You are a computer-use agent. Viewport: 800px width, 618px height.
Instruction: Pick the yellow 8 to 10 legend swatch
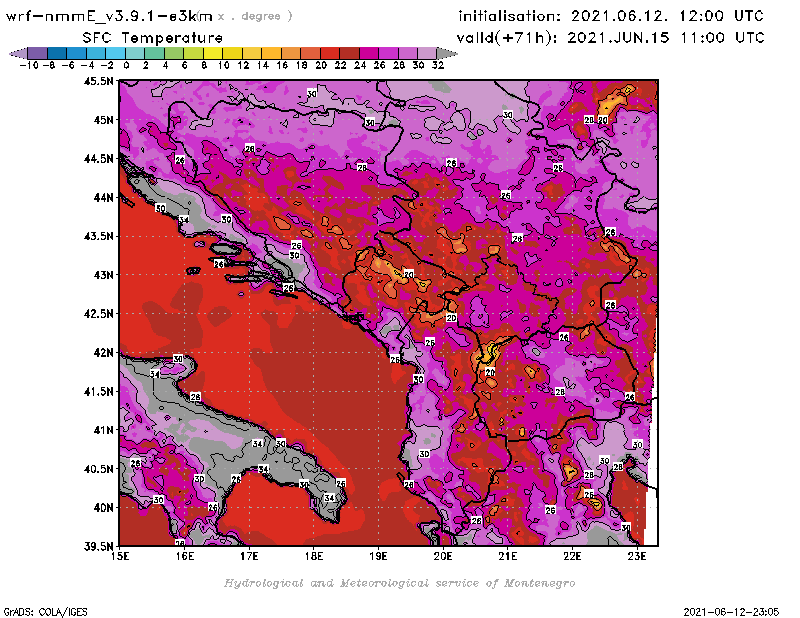tap(213, 53)
